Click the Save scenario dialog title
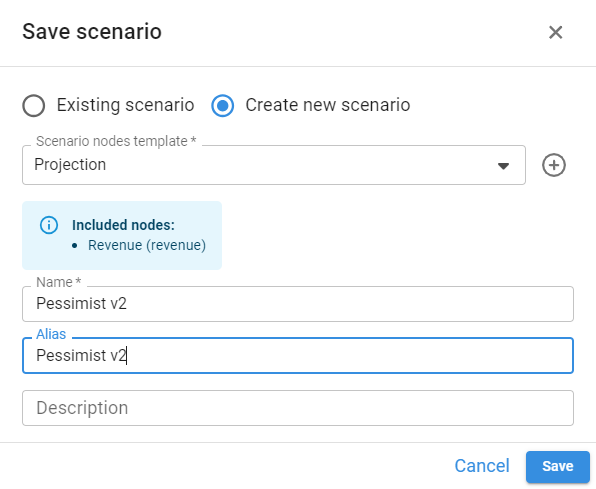The image size is (596, 489). [x=92, y=32]
